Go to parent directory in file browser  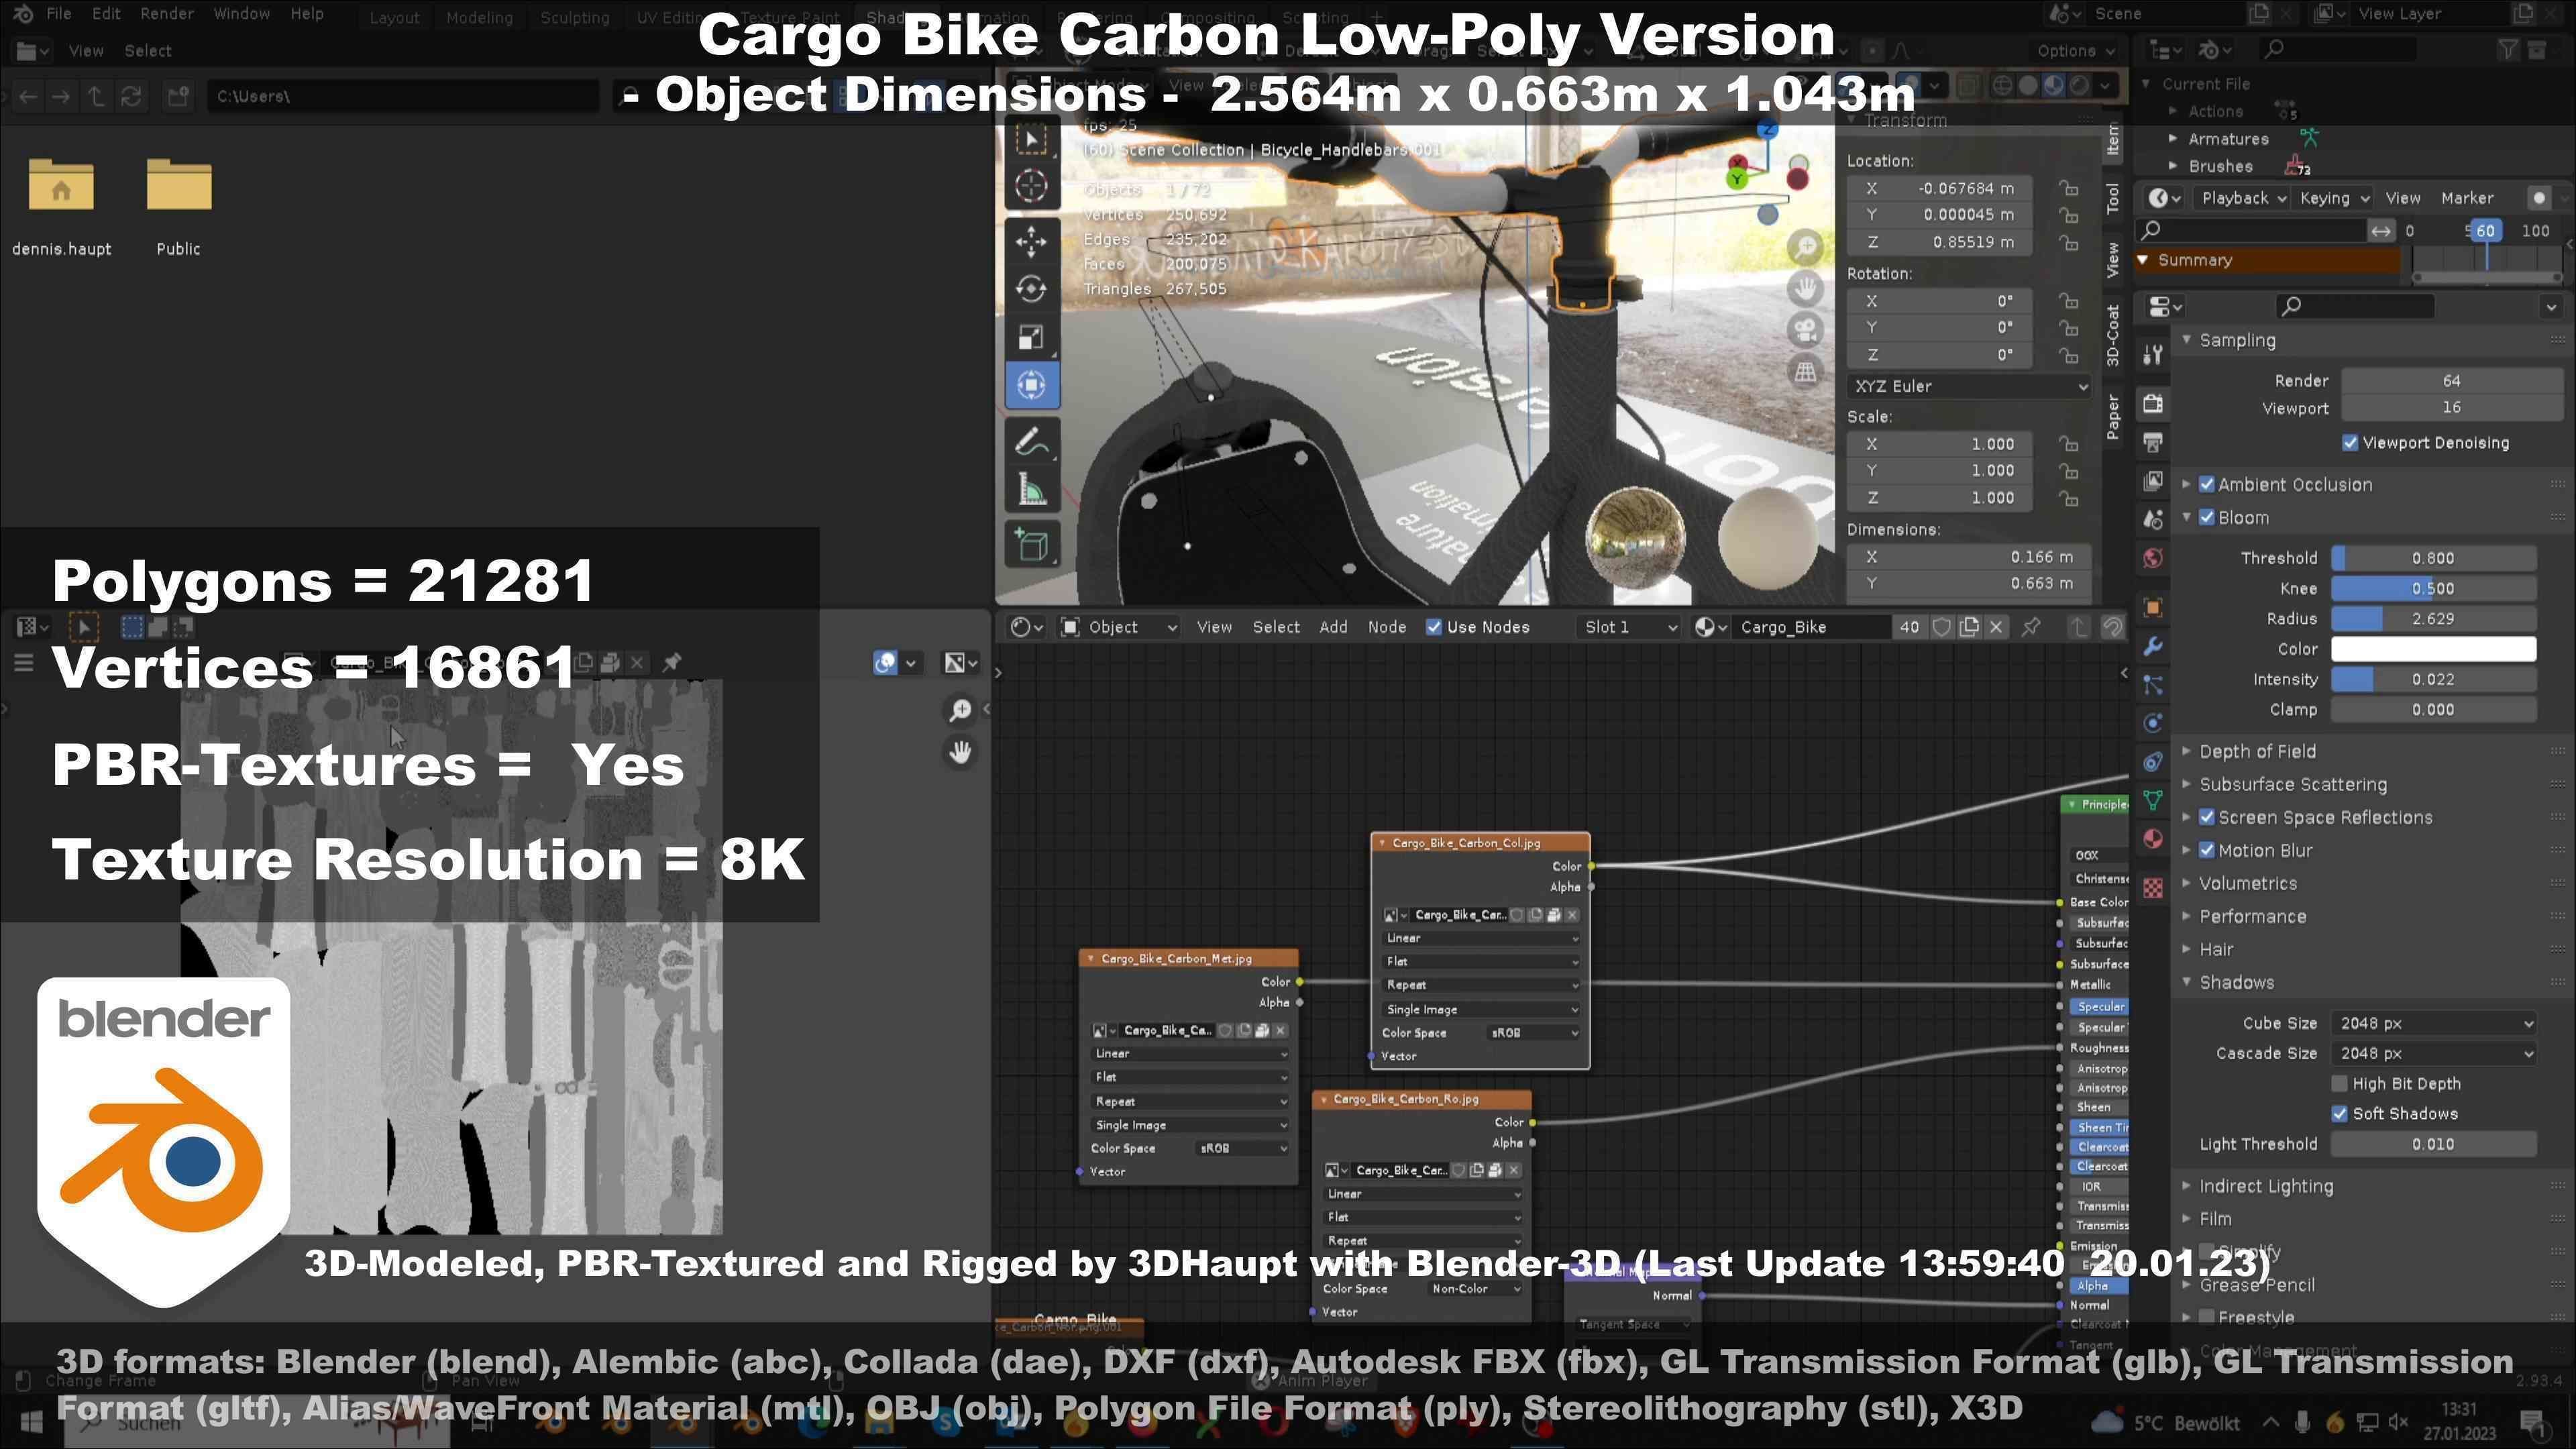coord(96,97)
